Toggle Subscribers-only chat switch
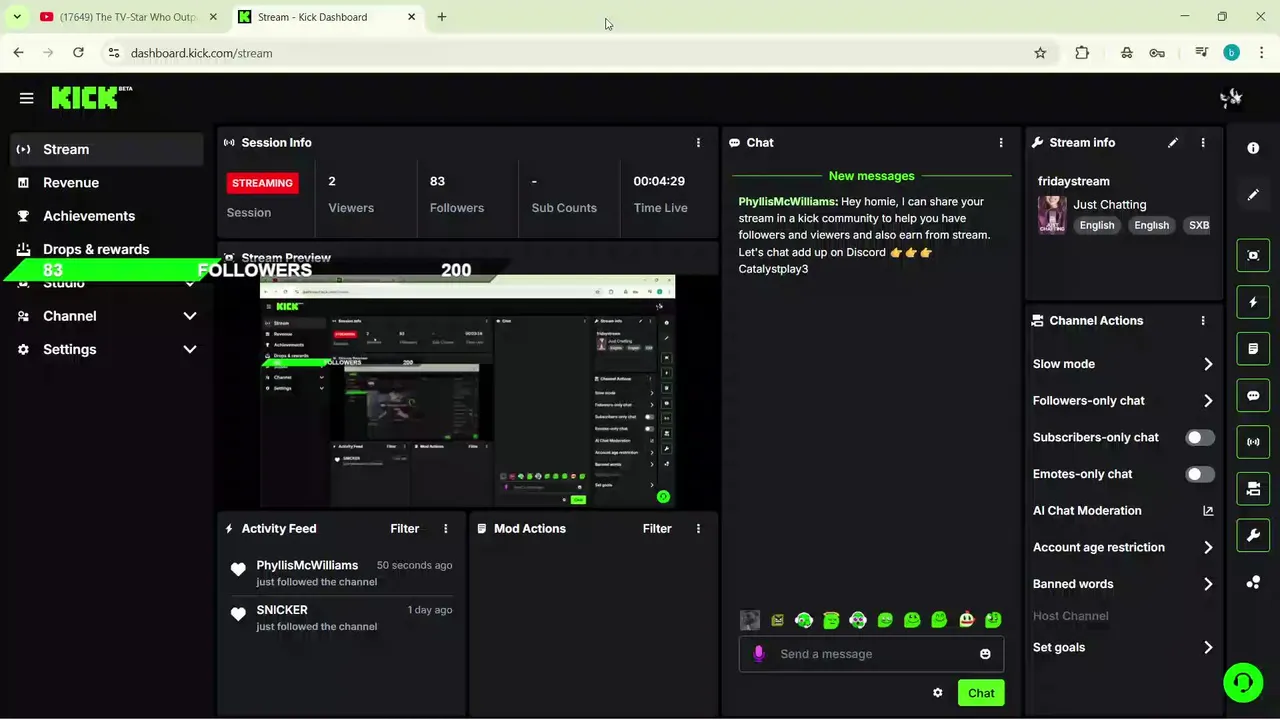Viewport: 1280px width, 720px height. (x=1200, y=437)
